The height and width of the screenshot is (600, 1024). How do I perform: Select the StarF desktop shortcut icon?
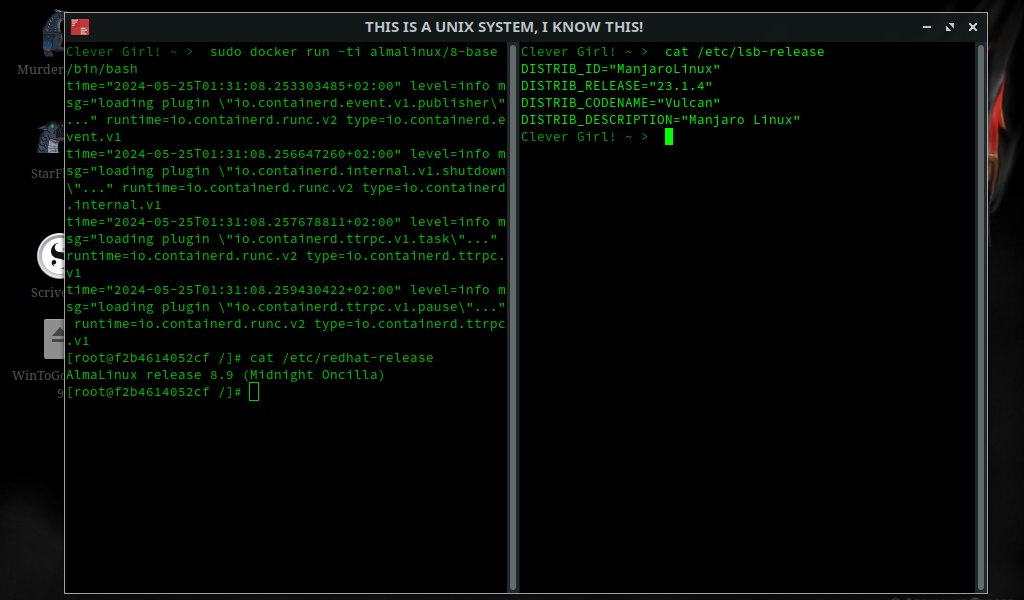50,140
